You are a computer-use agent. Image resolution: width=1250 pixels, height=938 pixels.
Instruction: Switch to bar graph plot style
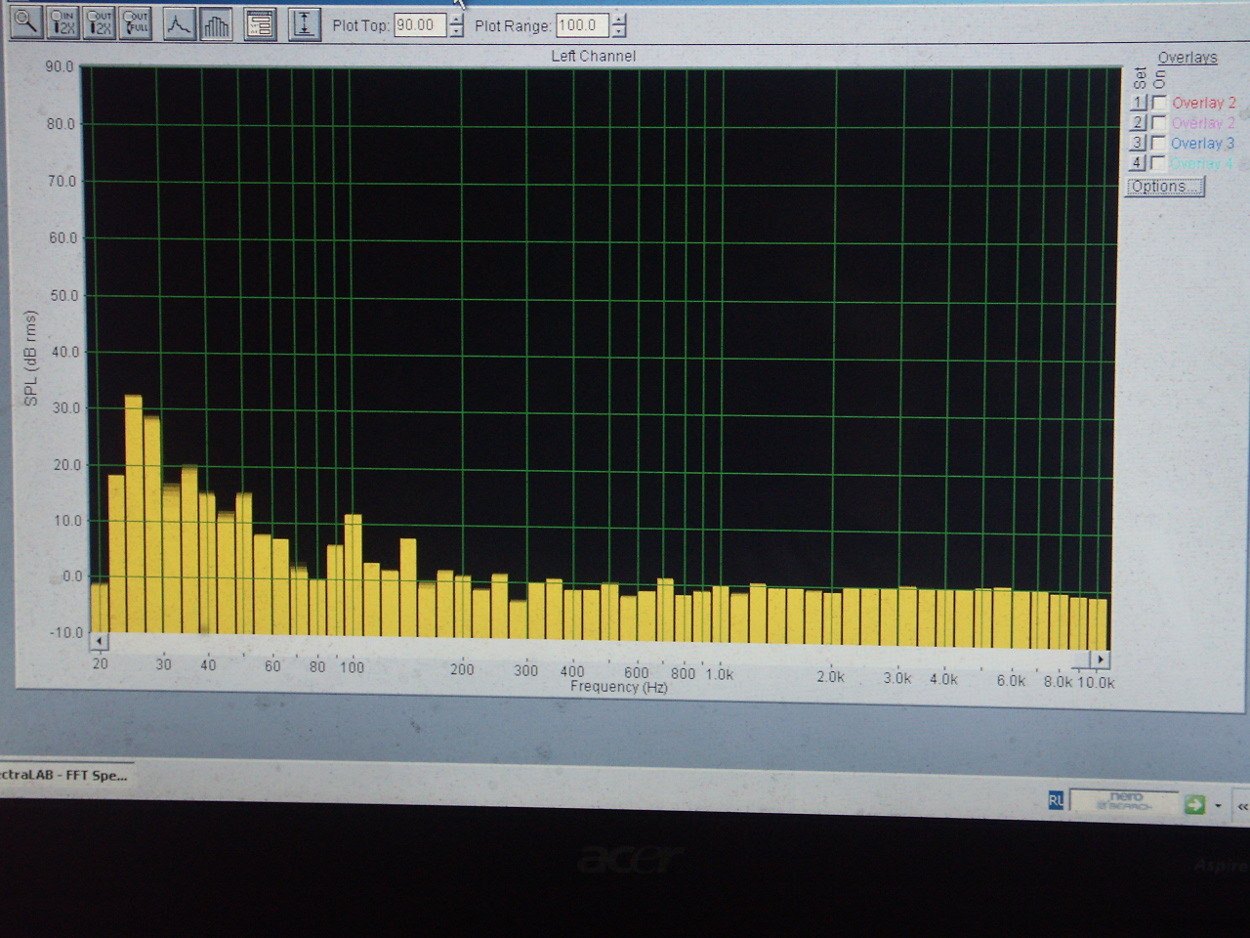215,24
